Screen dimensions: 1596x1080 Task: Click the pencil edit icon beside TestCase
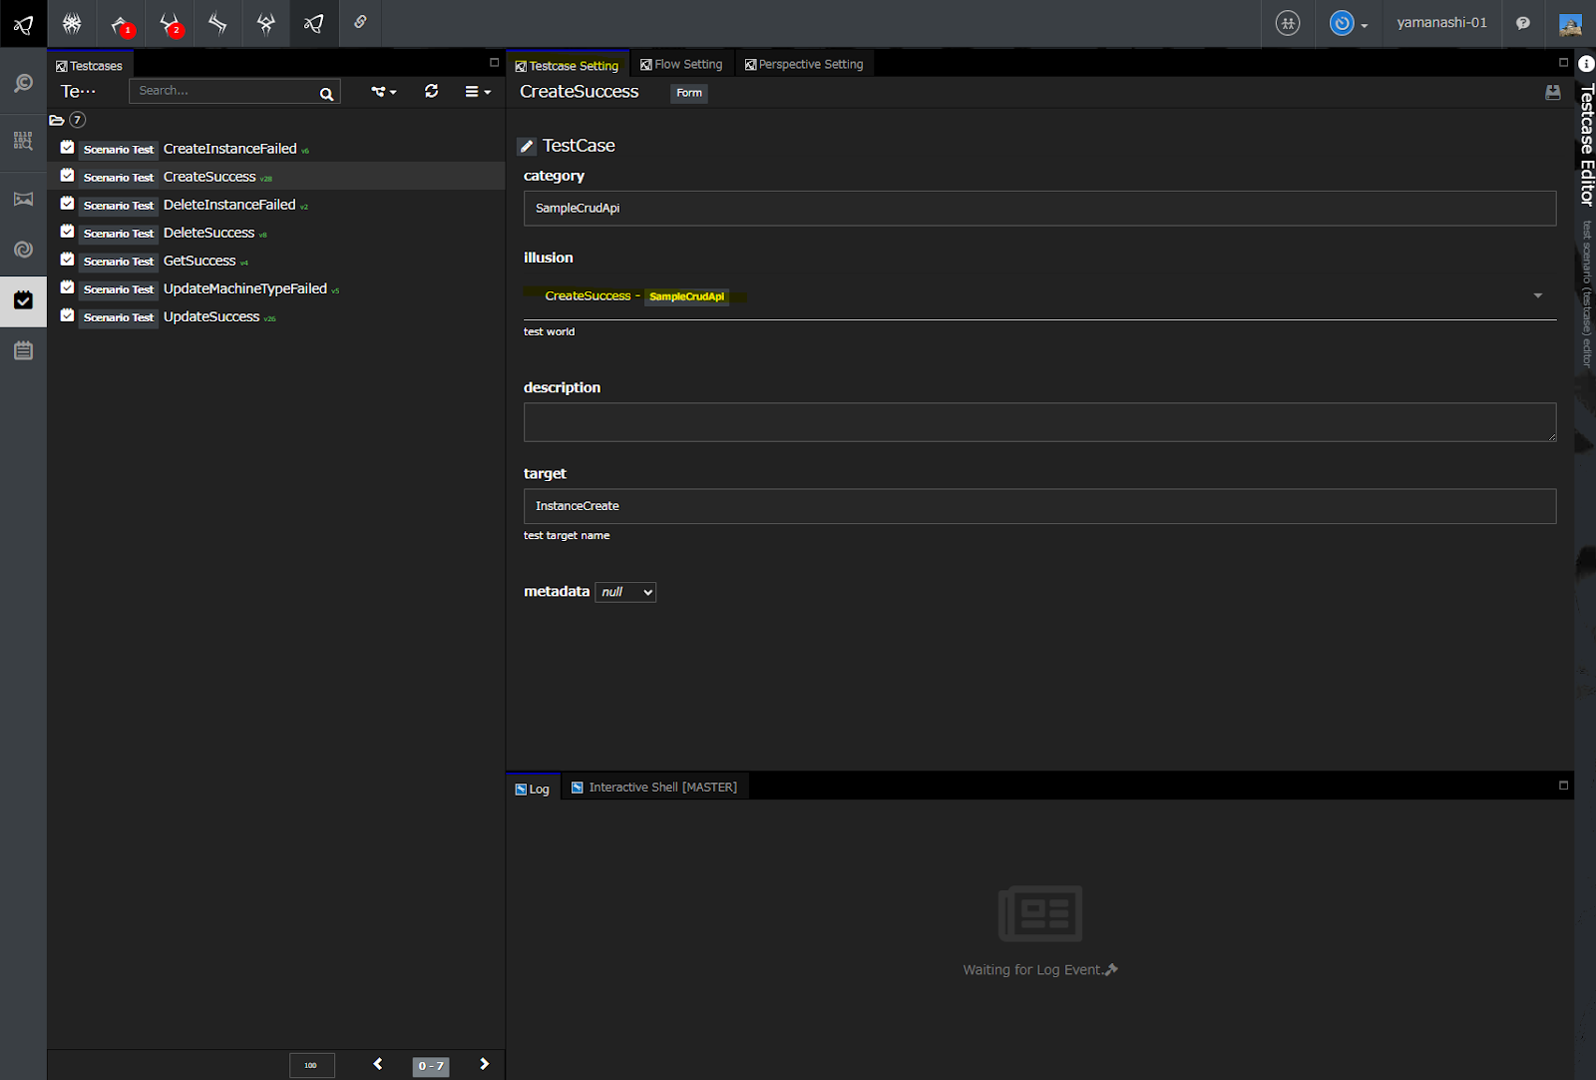tap(527, 147)
